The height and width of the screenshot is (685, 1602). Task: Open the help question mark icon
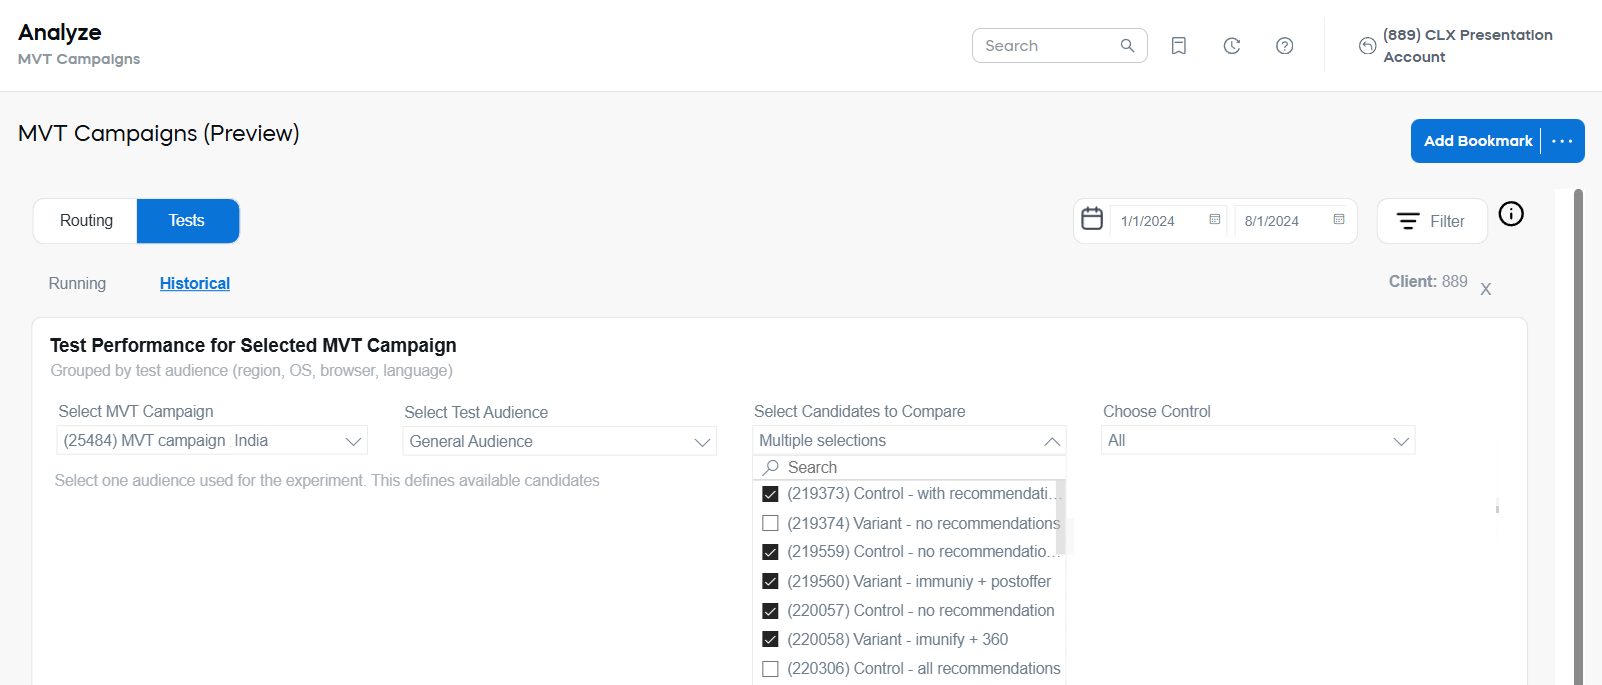click(1285, 46)
